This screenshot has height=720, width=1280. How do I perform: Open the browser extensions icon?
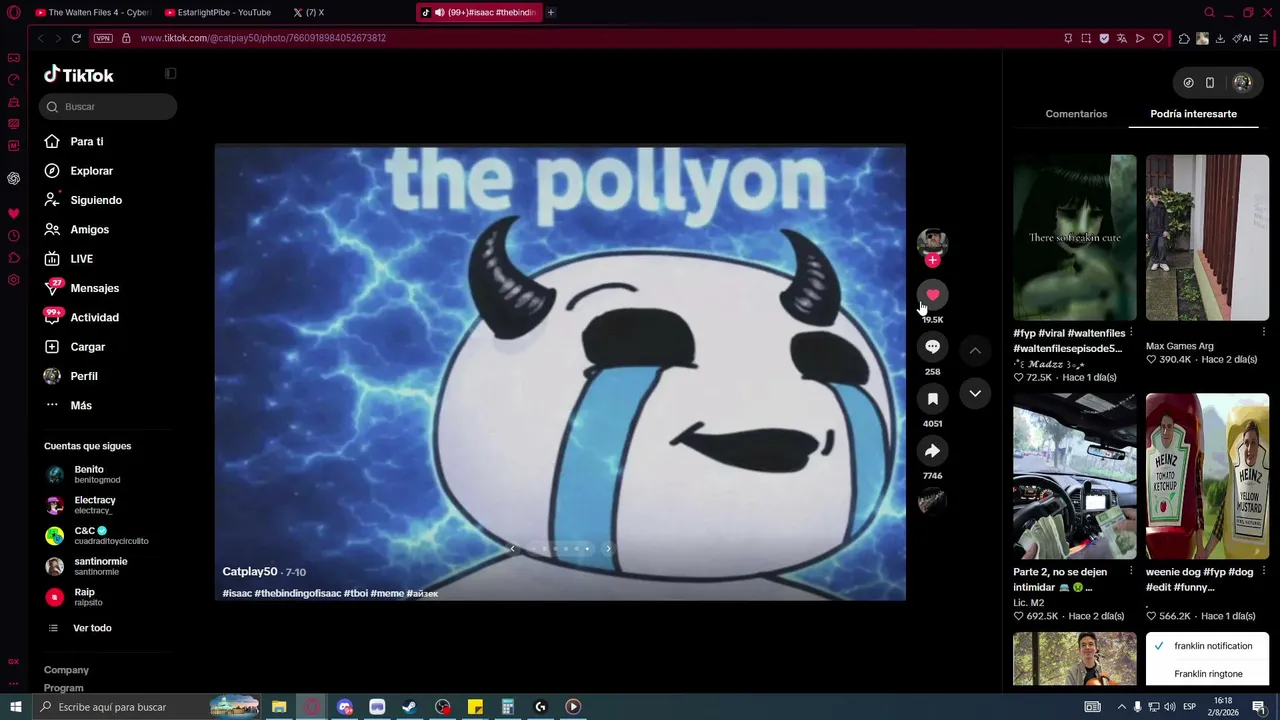(x=1184, y=38)
